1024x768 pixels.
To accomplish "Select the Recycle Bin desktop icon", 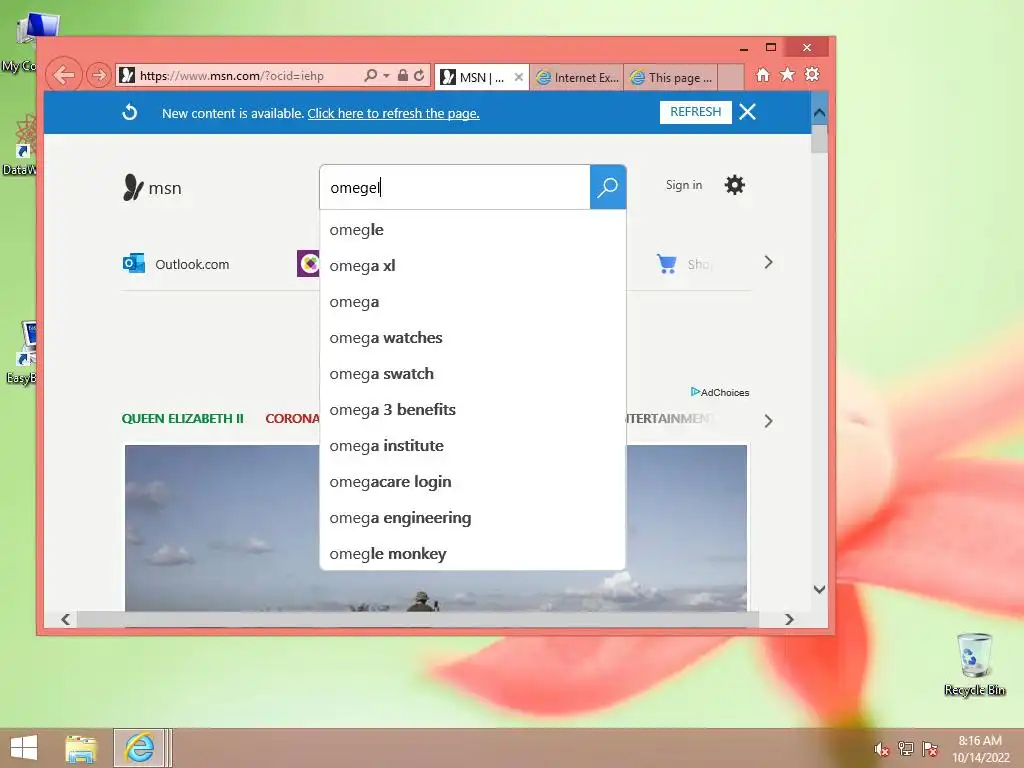I will point(974,664).
